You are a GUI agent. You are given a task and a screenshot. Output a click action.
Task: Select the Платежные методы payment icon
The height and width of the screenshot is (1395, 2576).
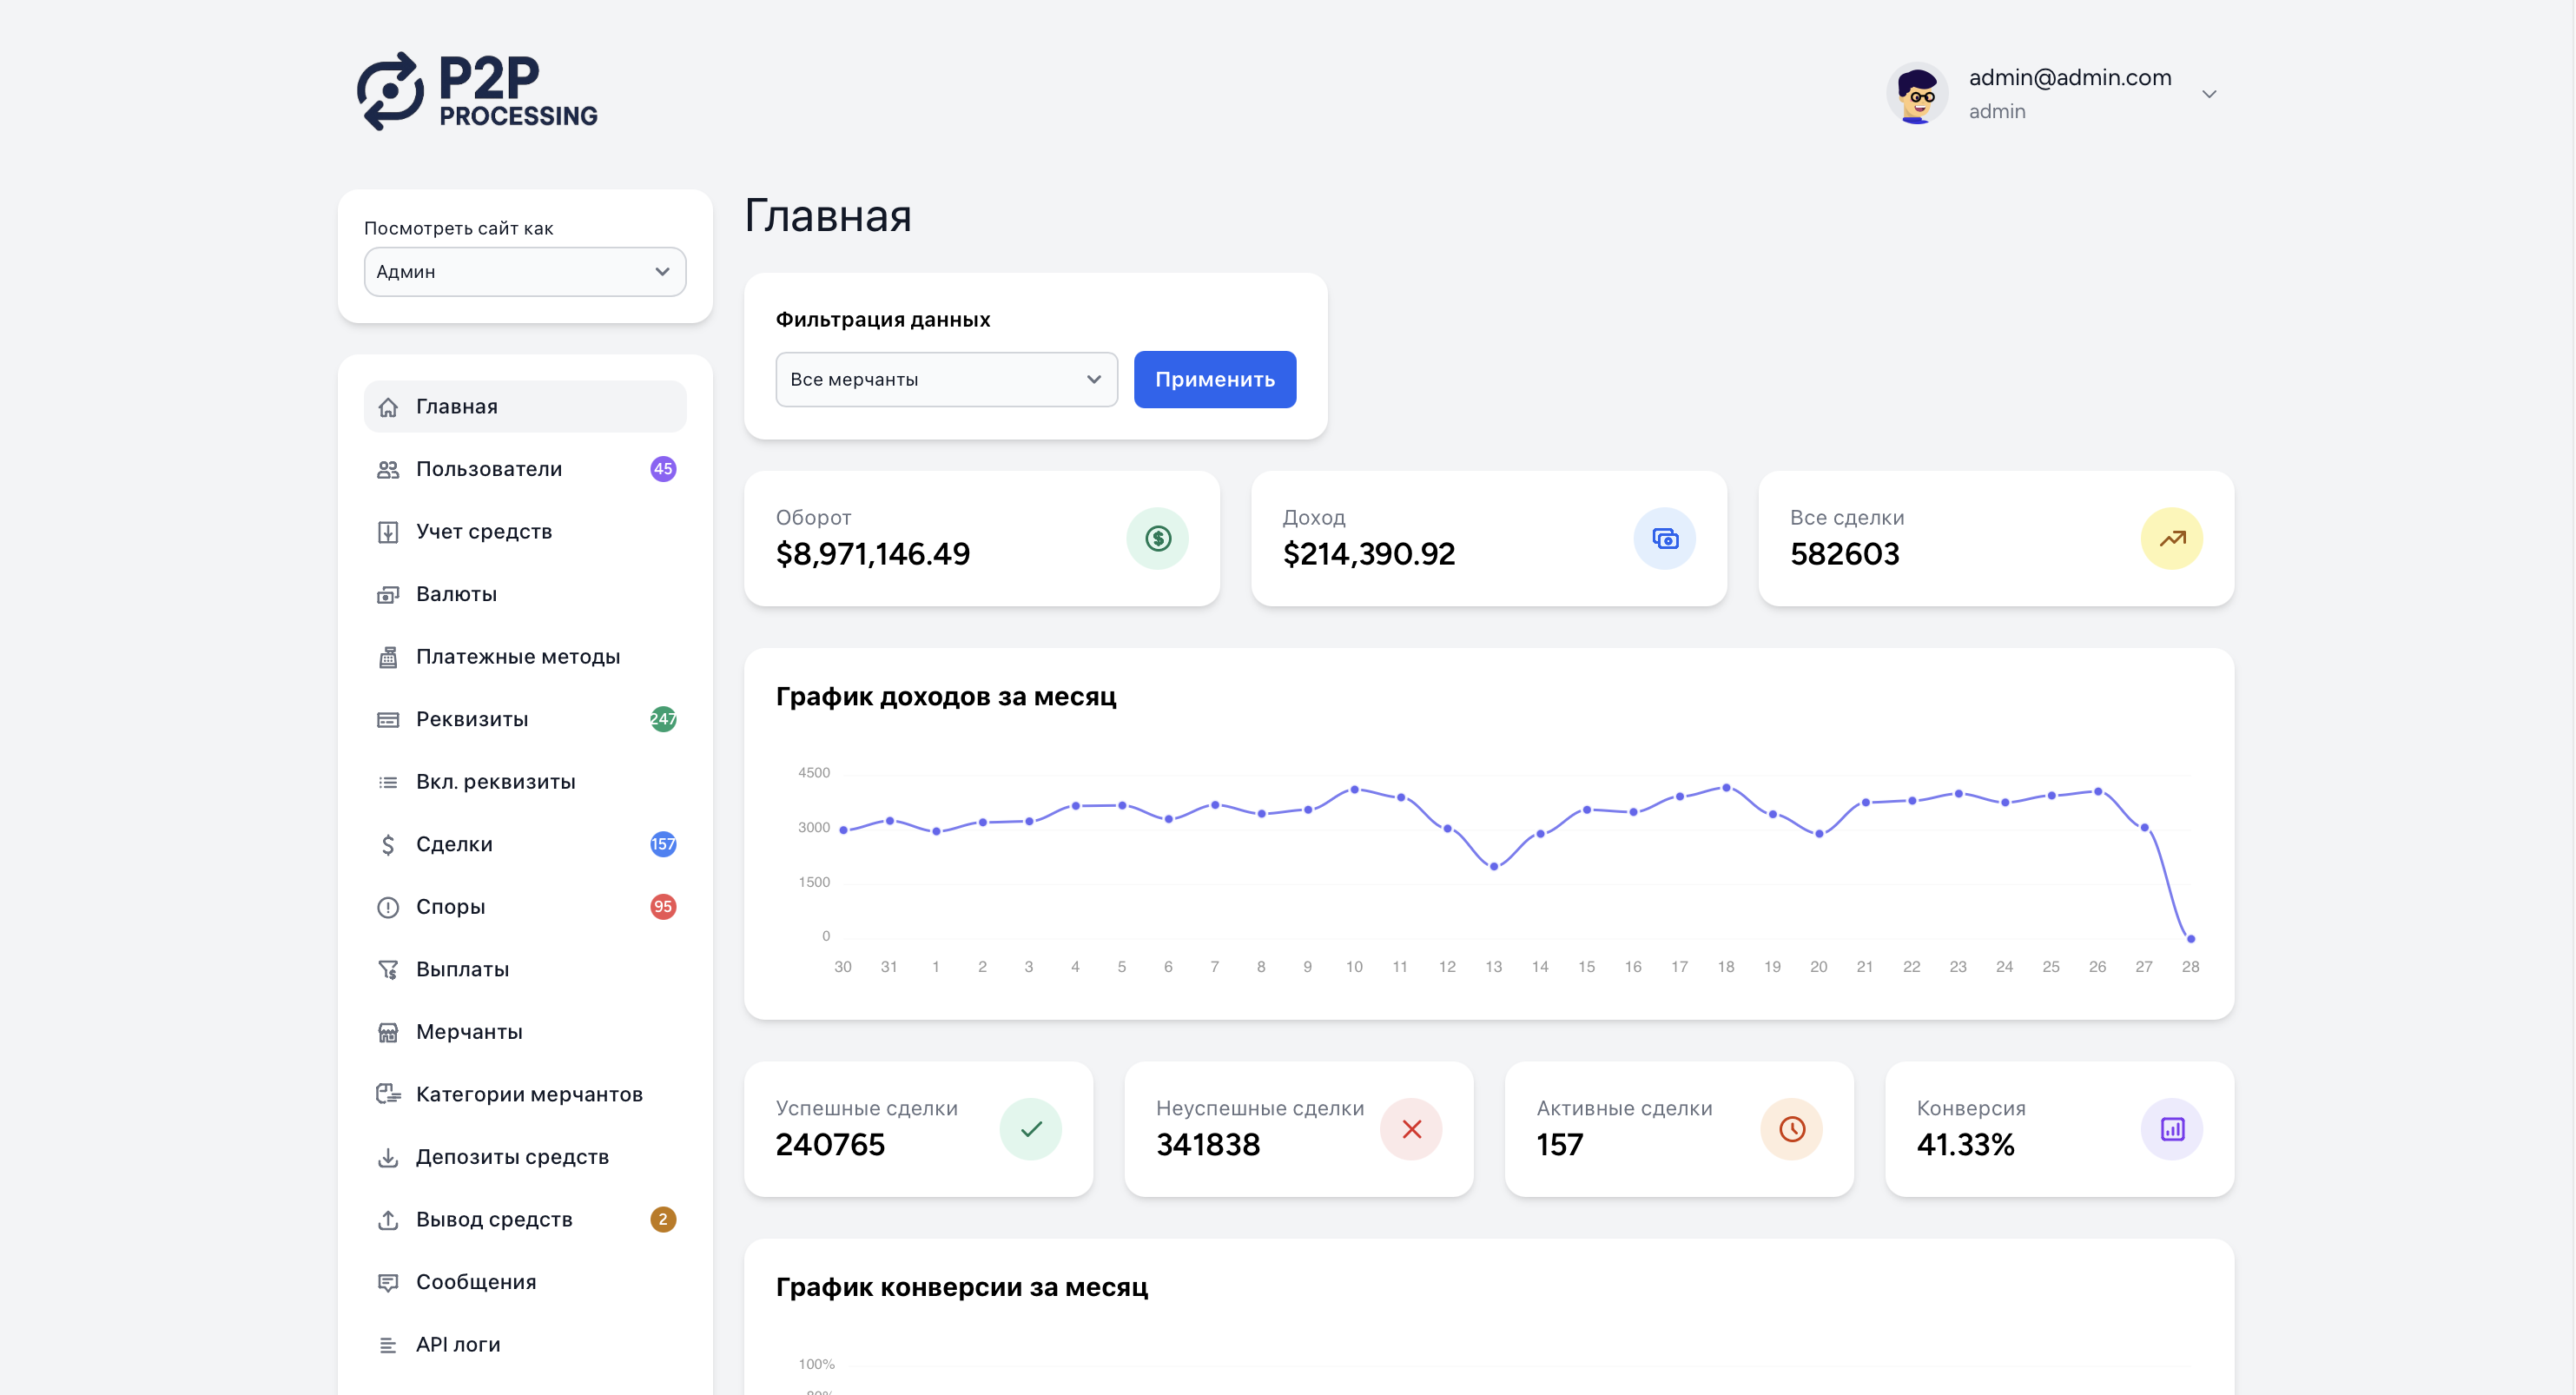coord(389,656)
